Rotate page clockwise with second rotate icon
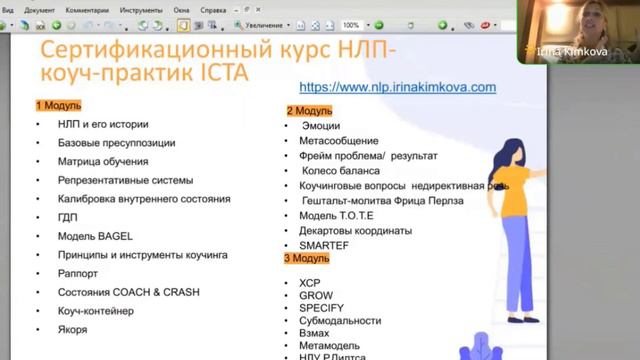The image size is (640, 360). 157,25
